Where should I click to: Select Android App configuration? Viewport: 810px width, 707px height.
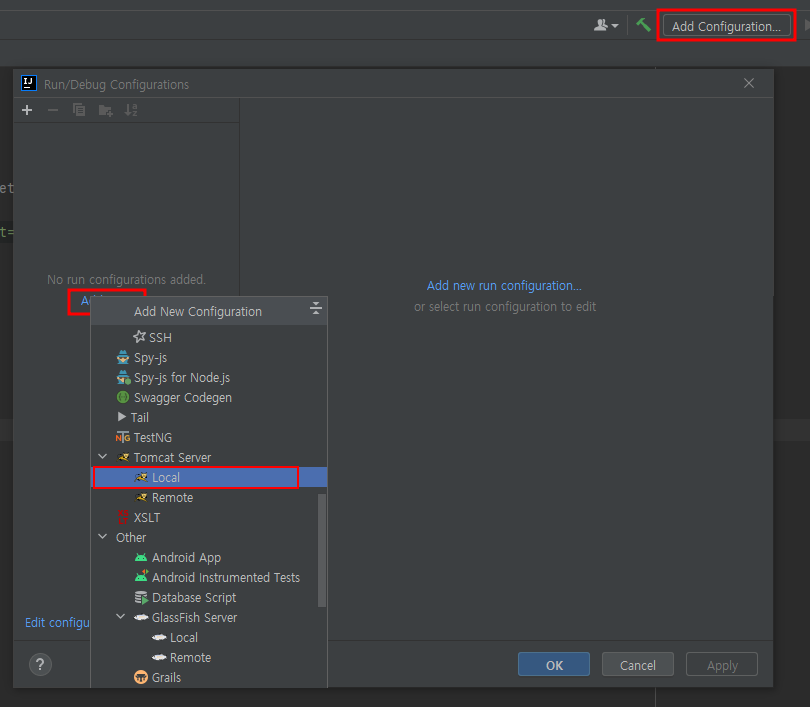pos(204,558)
